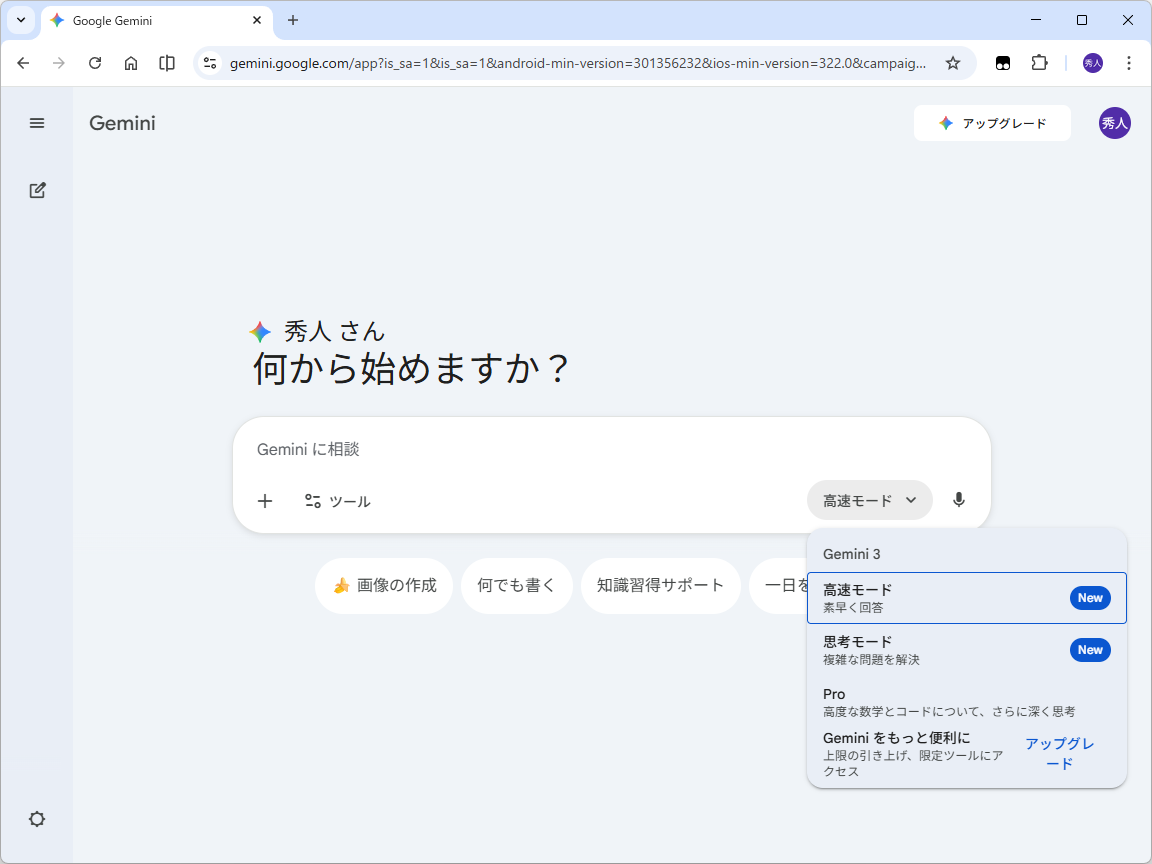Click the blue アップグレード link in the menu
The height and width of the screenshot is (864, 1152).
click(x=1059, y=754)
